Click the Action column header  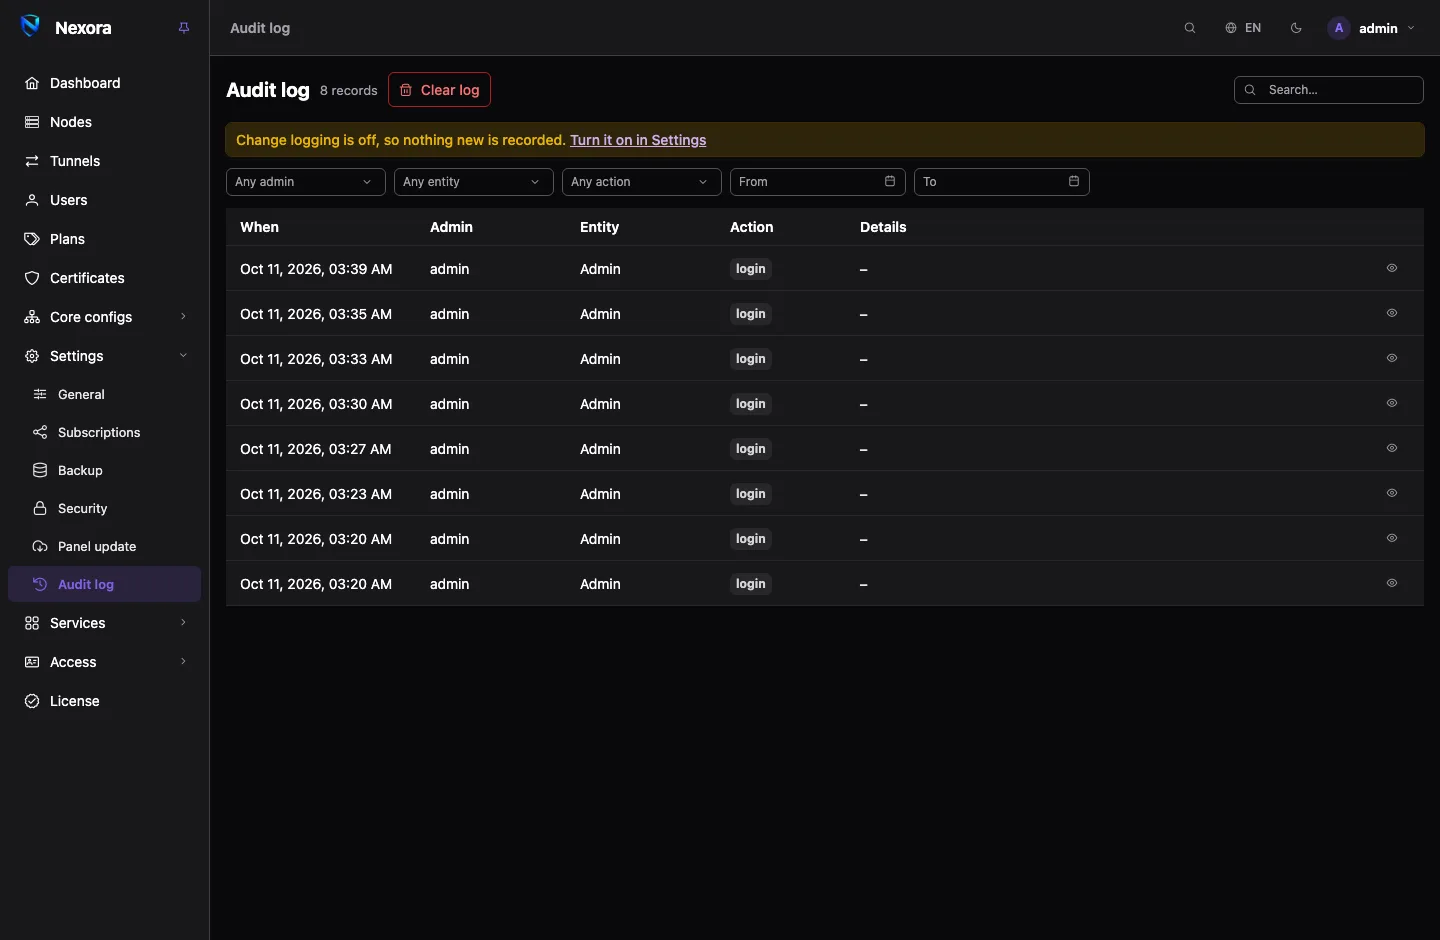pos(751,227)
